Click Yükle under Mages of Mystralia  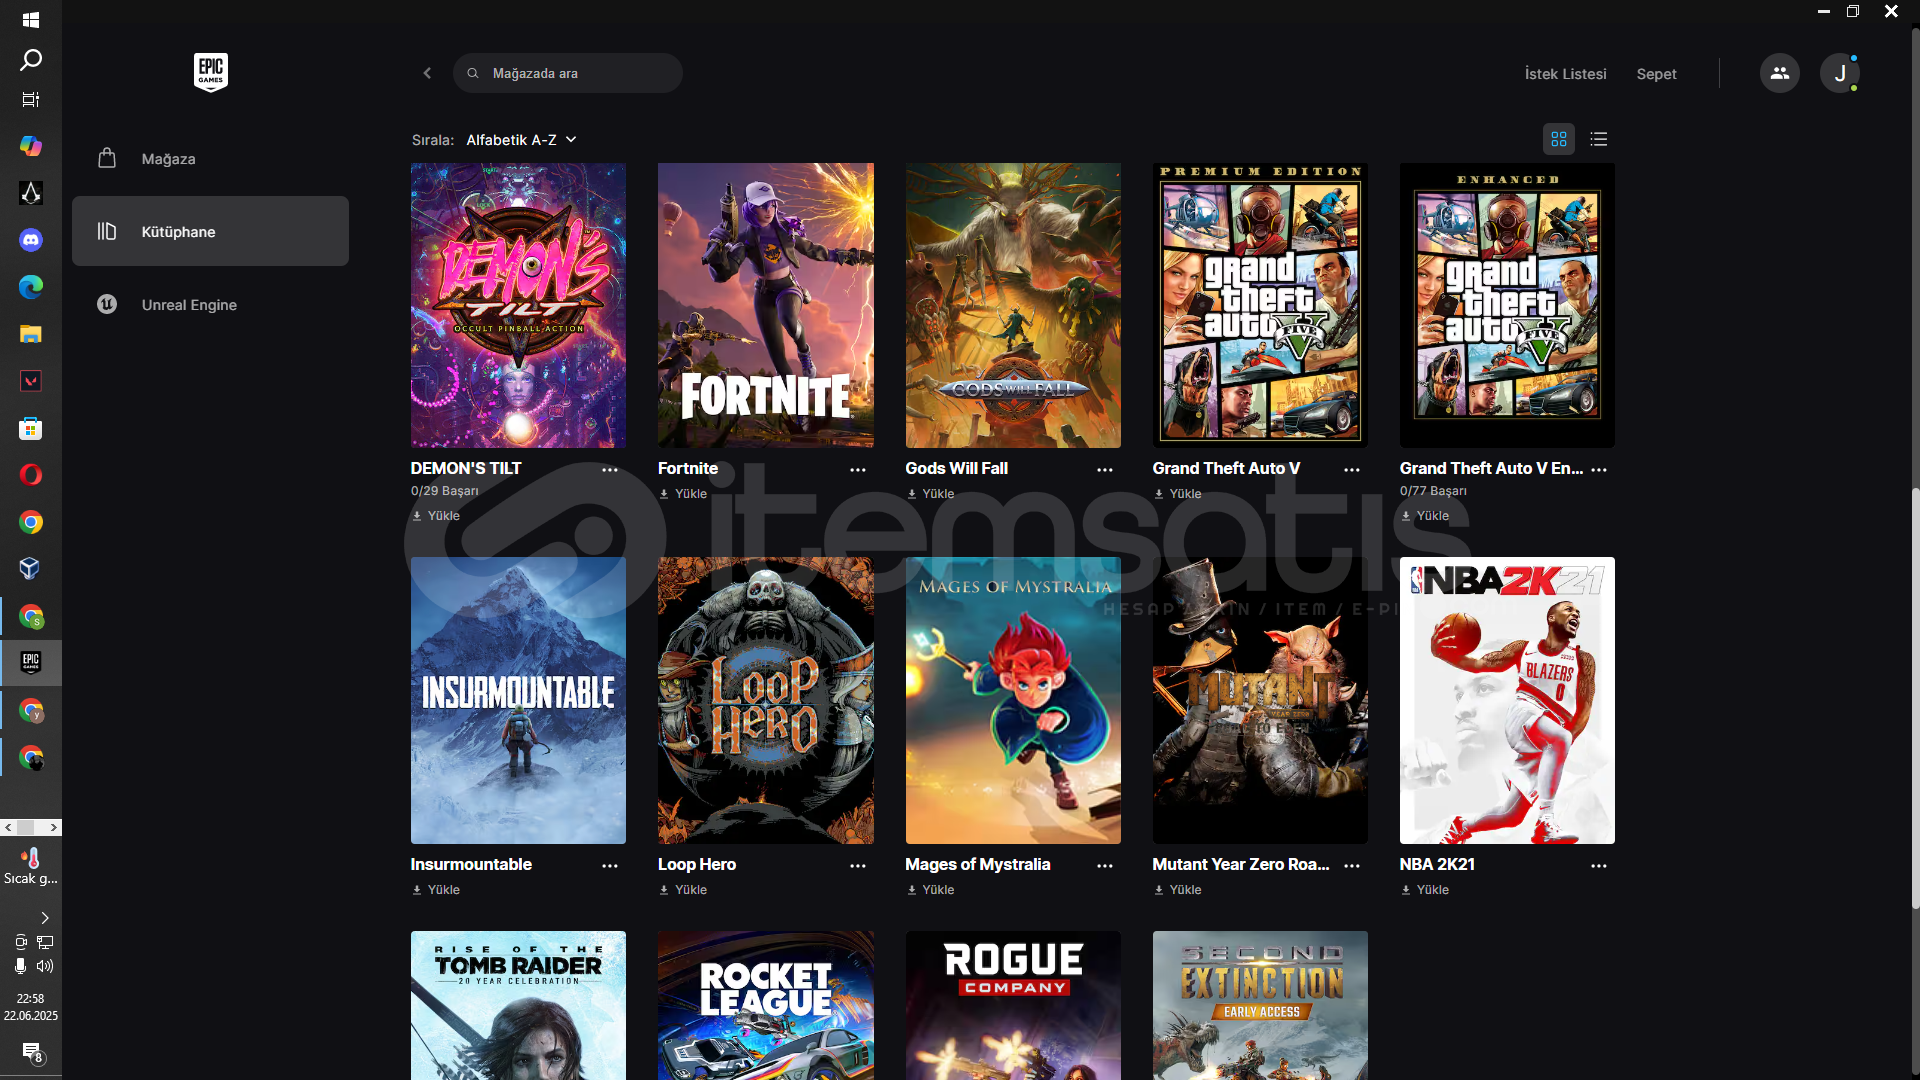point(930,890)
